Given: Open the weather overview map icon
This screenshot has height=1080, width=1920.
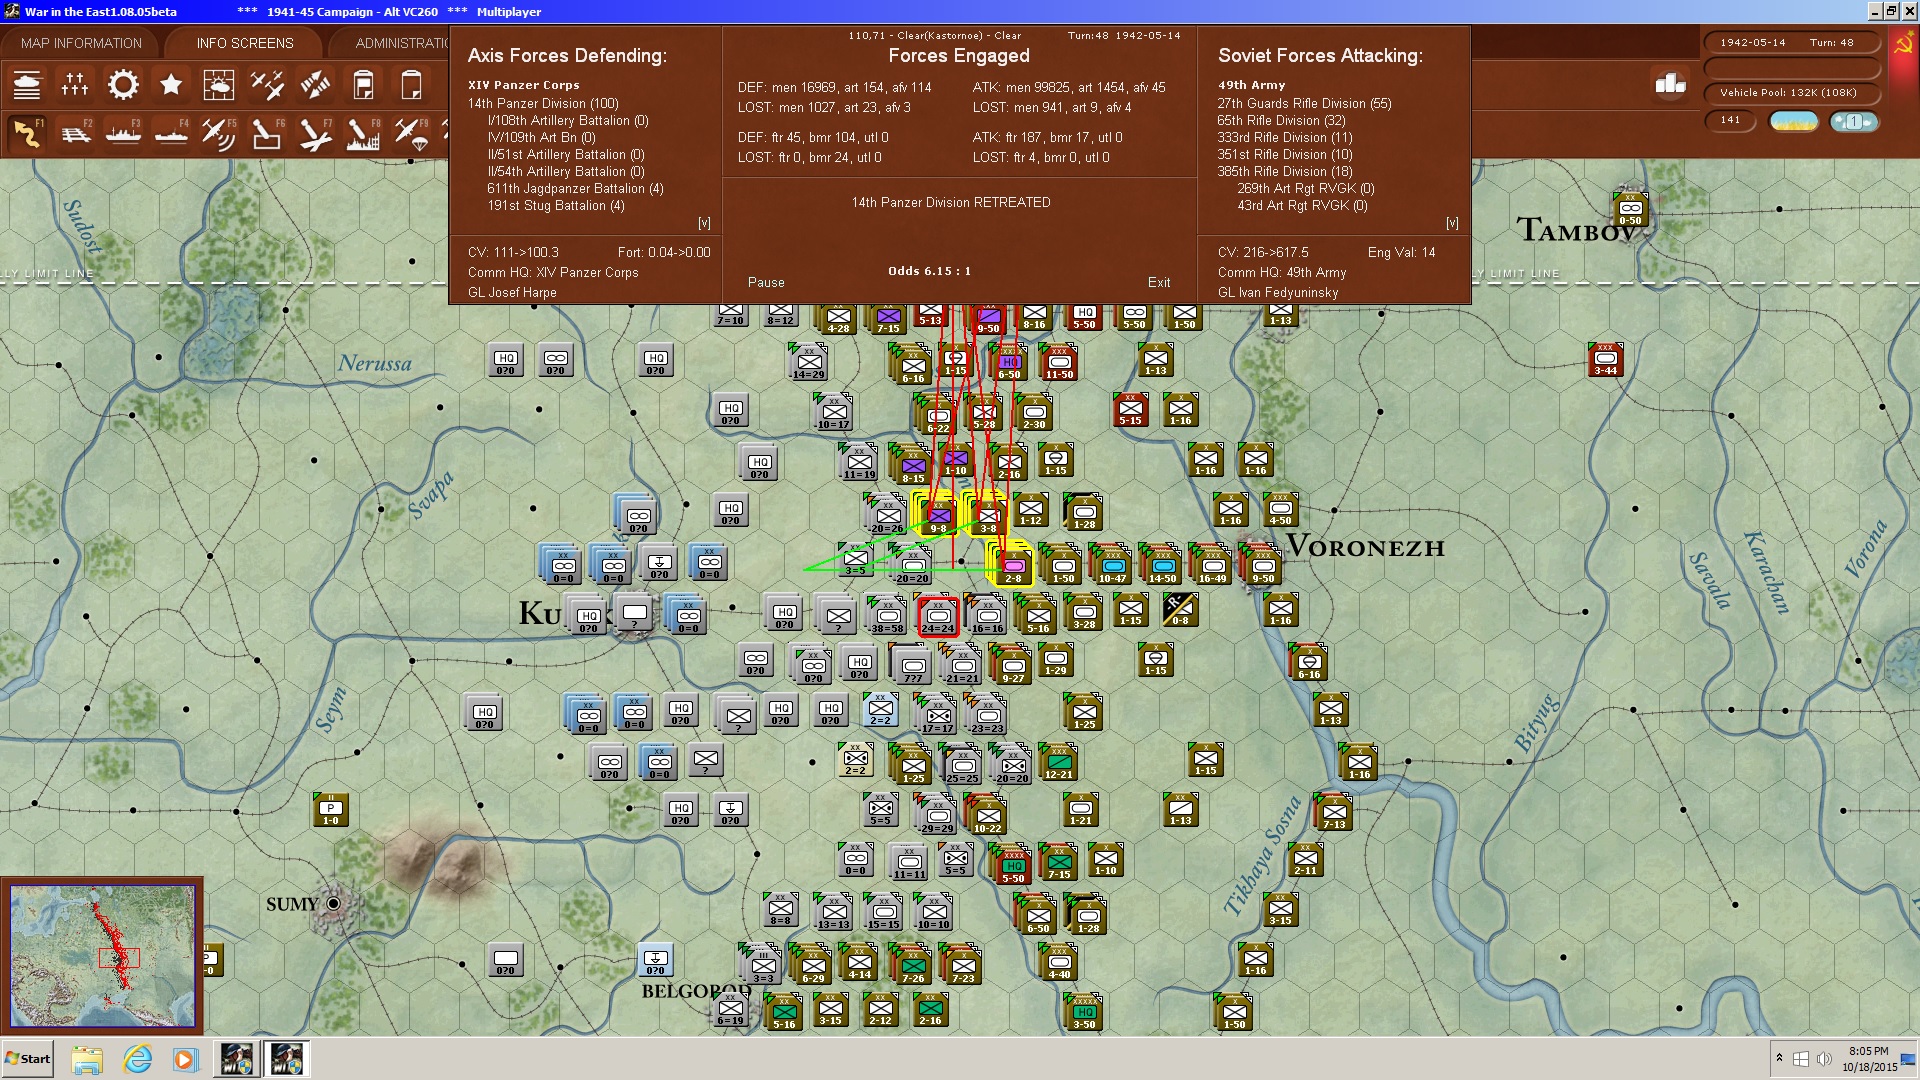Looking at the screenshot, I should [x=219, y=85].
